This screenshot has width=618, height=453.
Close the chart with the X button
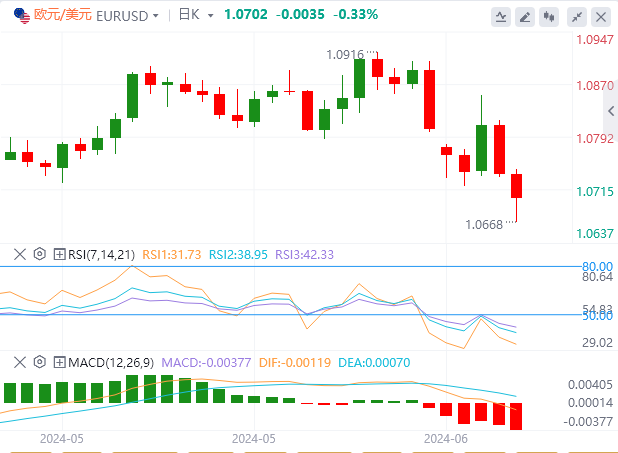pyautogui.click(x=601, y=17)
